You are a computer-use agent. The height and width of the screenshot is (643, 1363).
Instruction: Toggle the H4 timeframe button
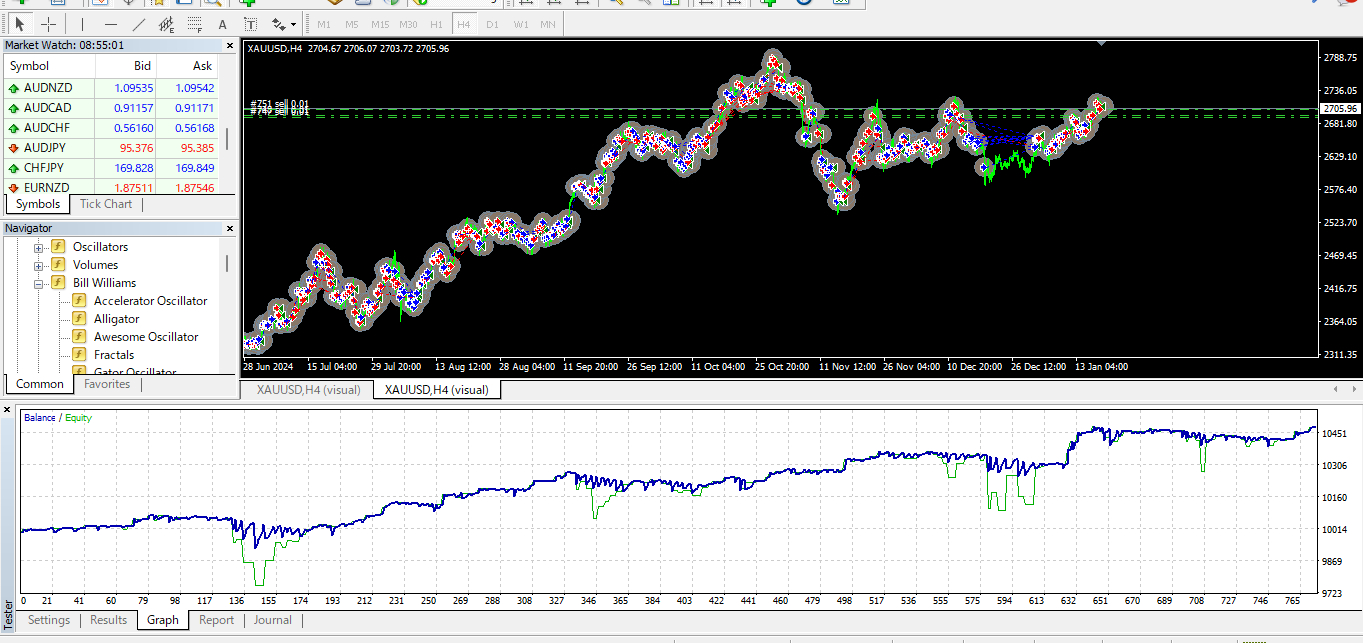tap(464, 24)
